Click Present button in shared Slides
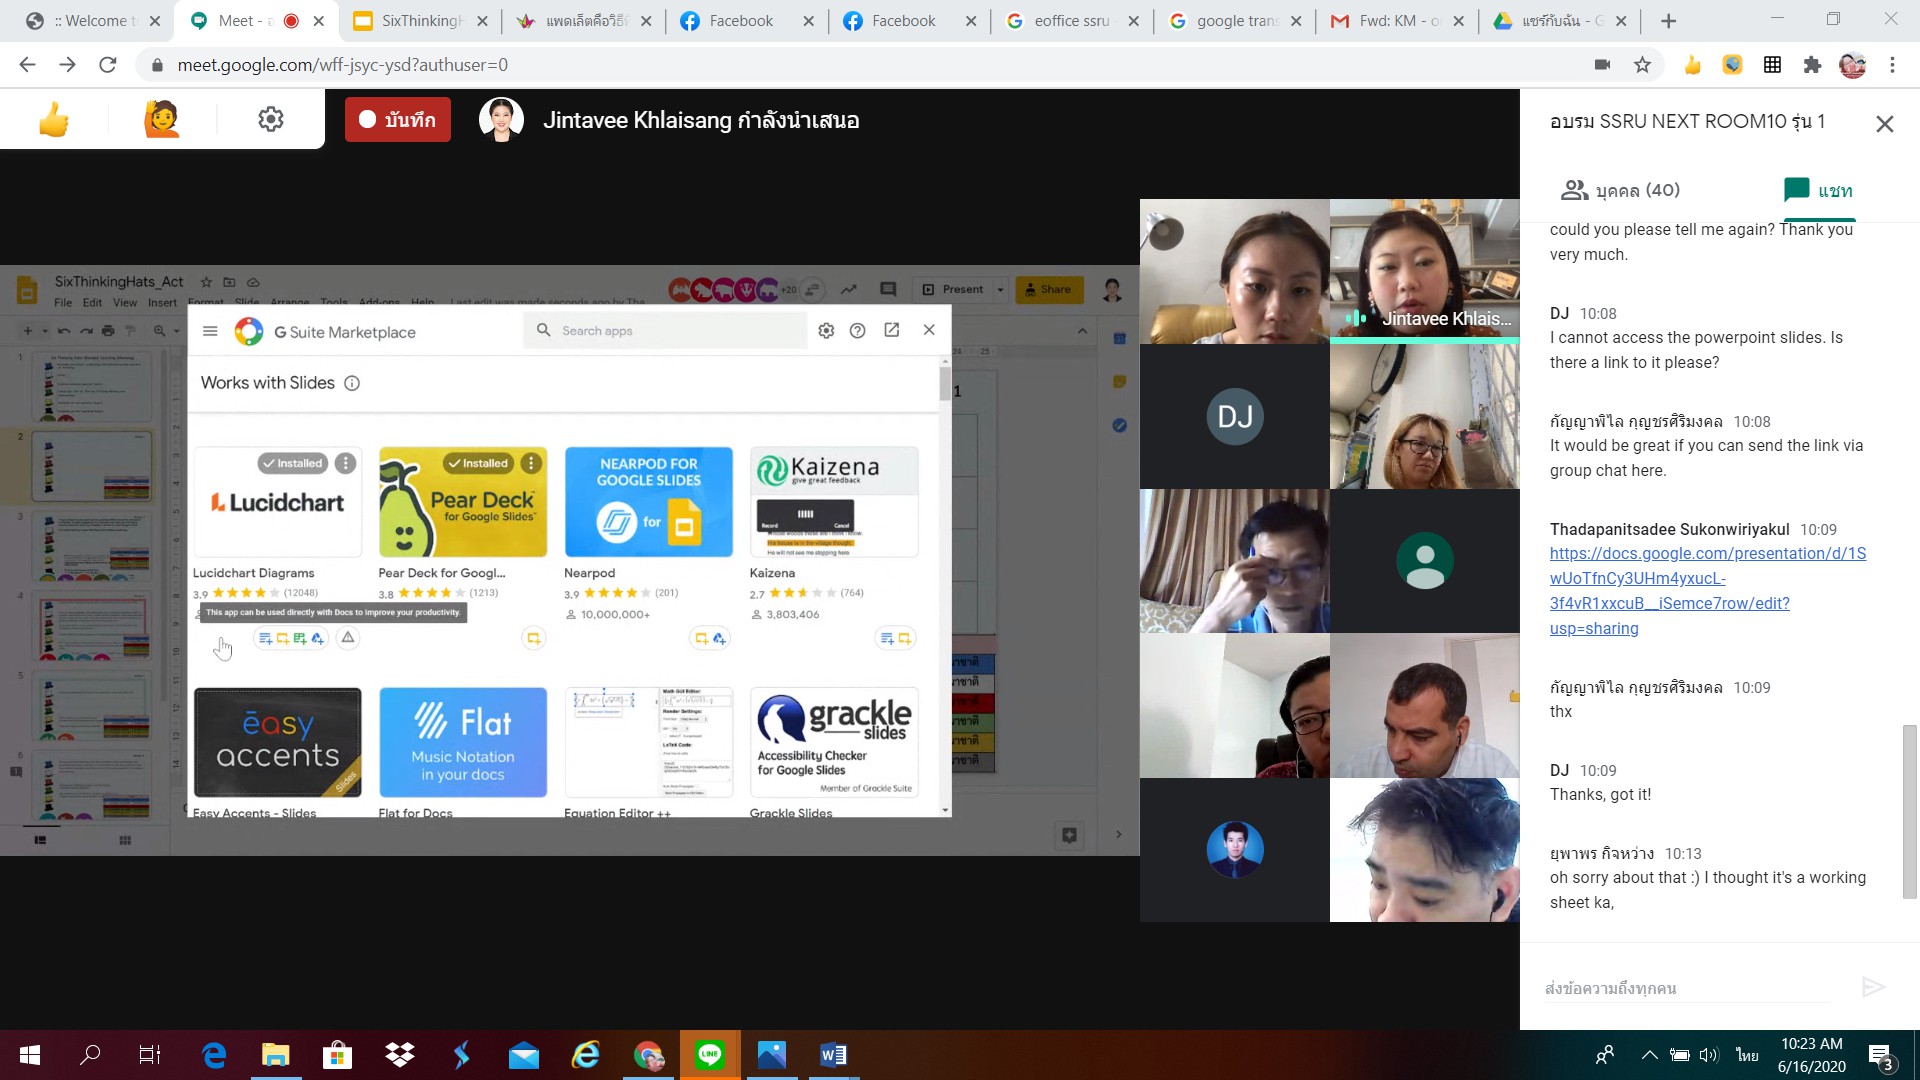The width and height of the screenshot is (1920, 1080). (x=954, y=289)
